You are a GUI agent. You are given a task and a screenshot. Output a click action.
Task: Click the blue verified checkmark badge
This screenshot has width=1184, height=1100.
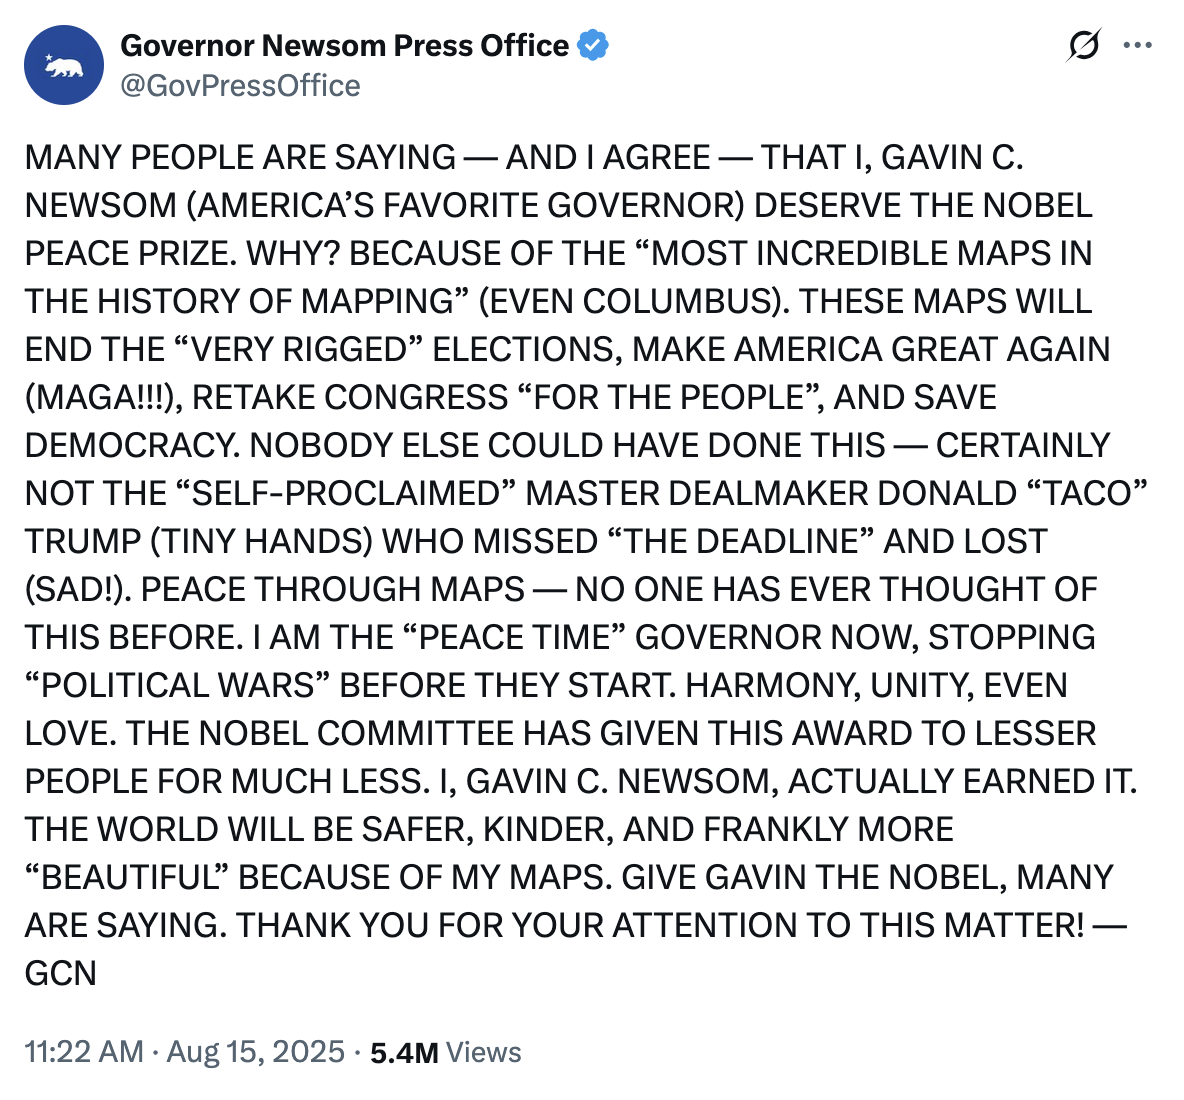tap(593, 46)
